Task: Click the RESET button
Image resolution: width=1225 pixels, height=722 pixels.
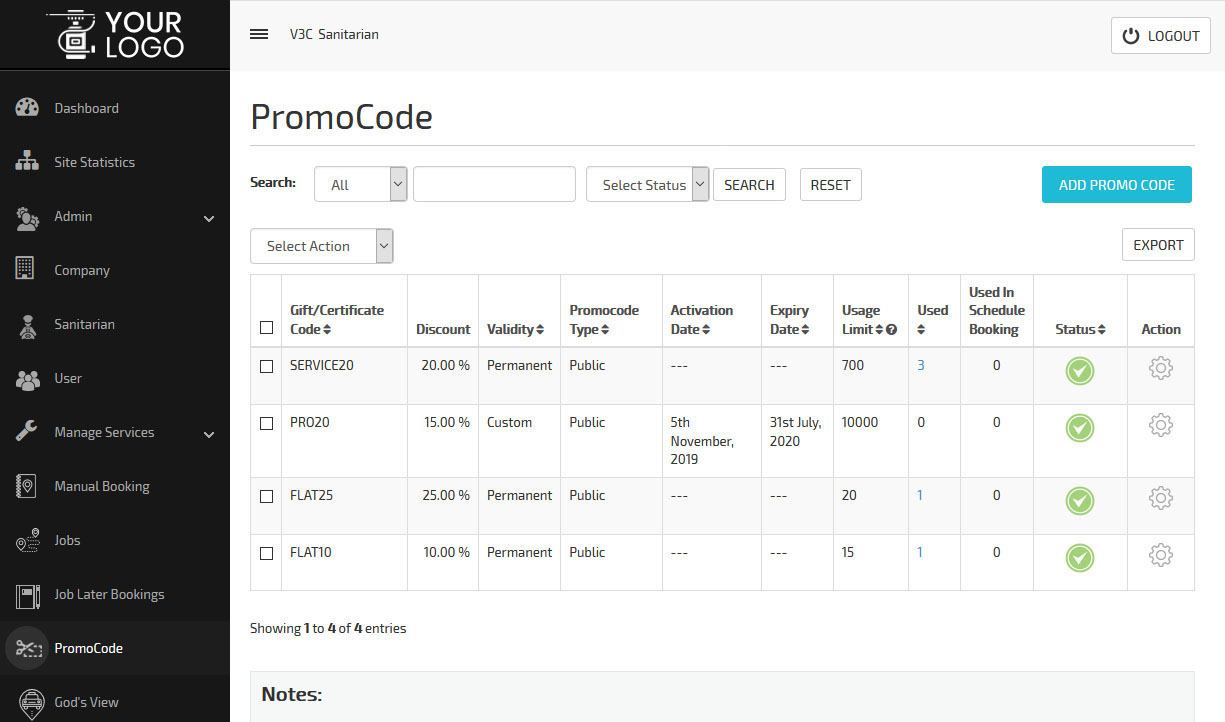Action: [x=830, y=185]
